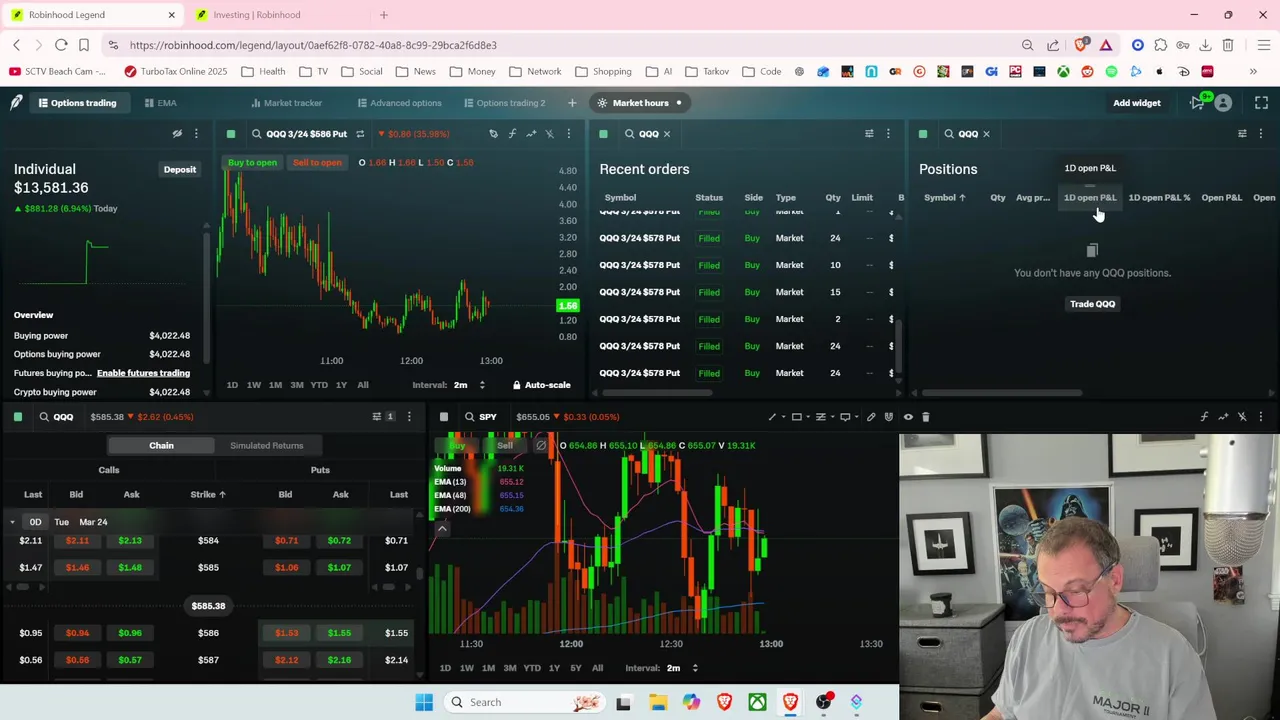The image size is (1280, 720).
Task: Enter fullscreen layout mode
Action: (x=1261, y=103)
